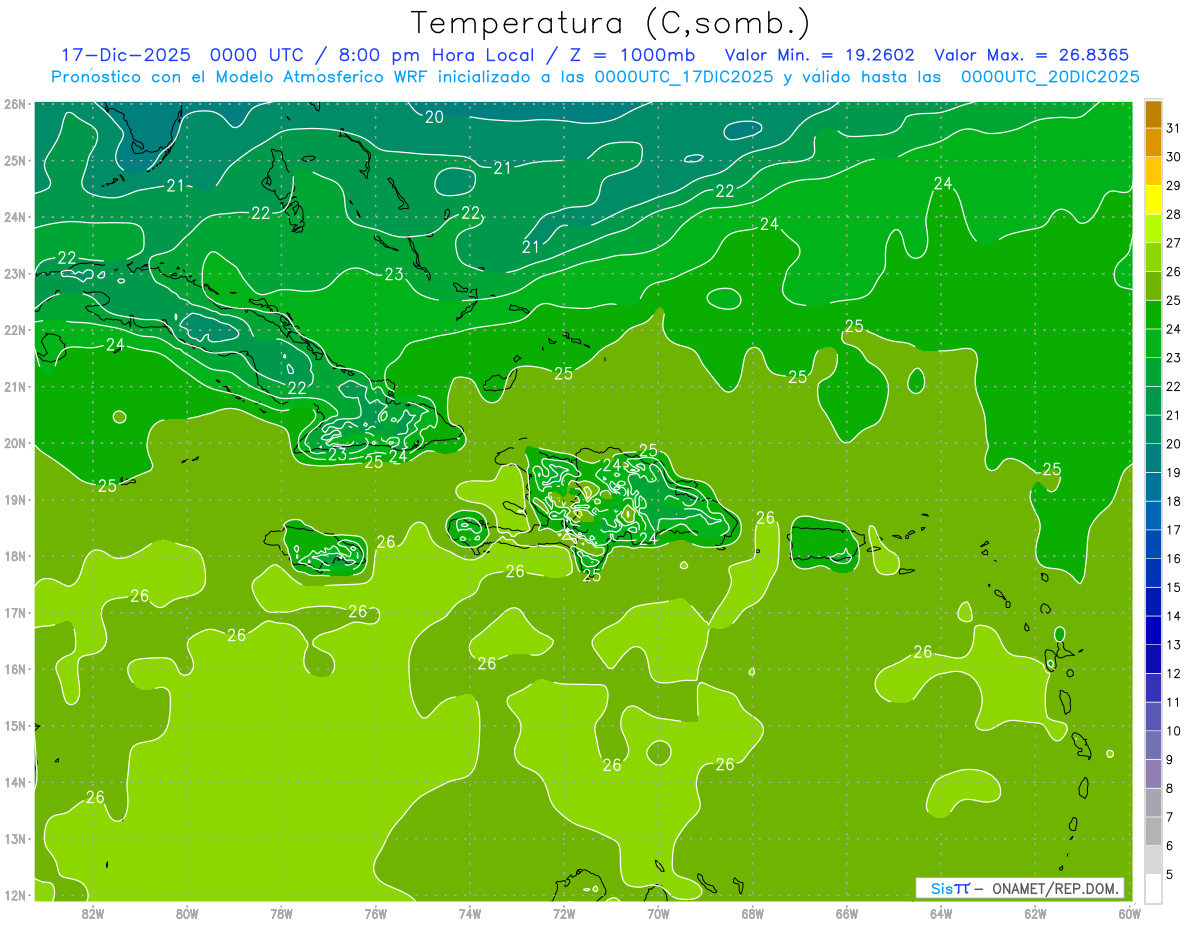Click the "10" value on the color scale
Screen dimensions: 1200x927
1173,731
